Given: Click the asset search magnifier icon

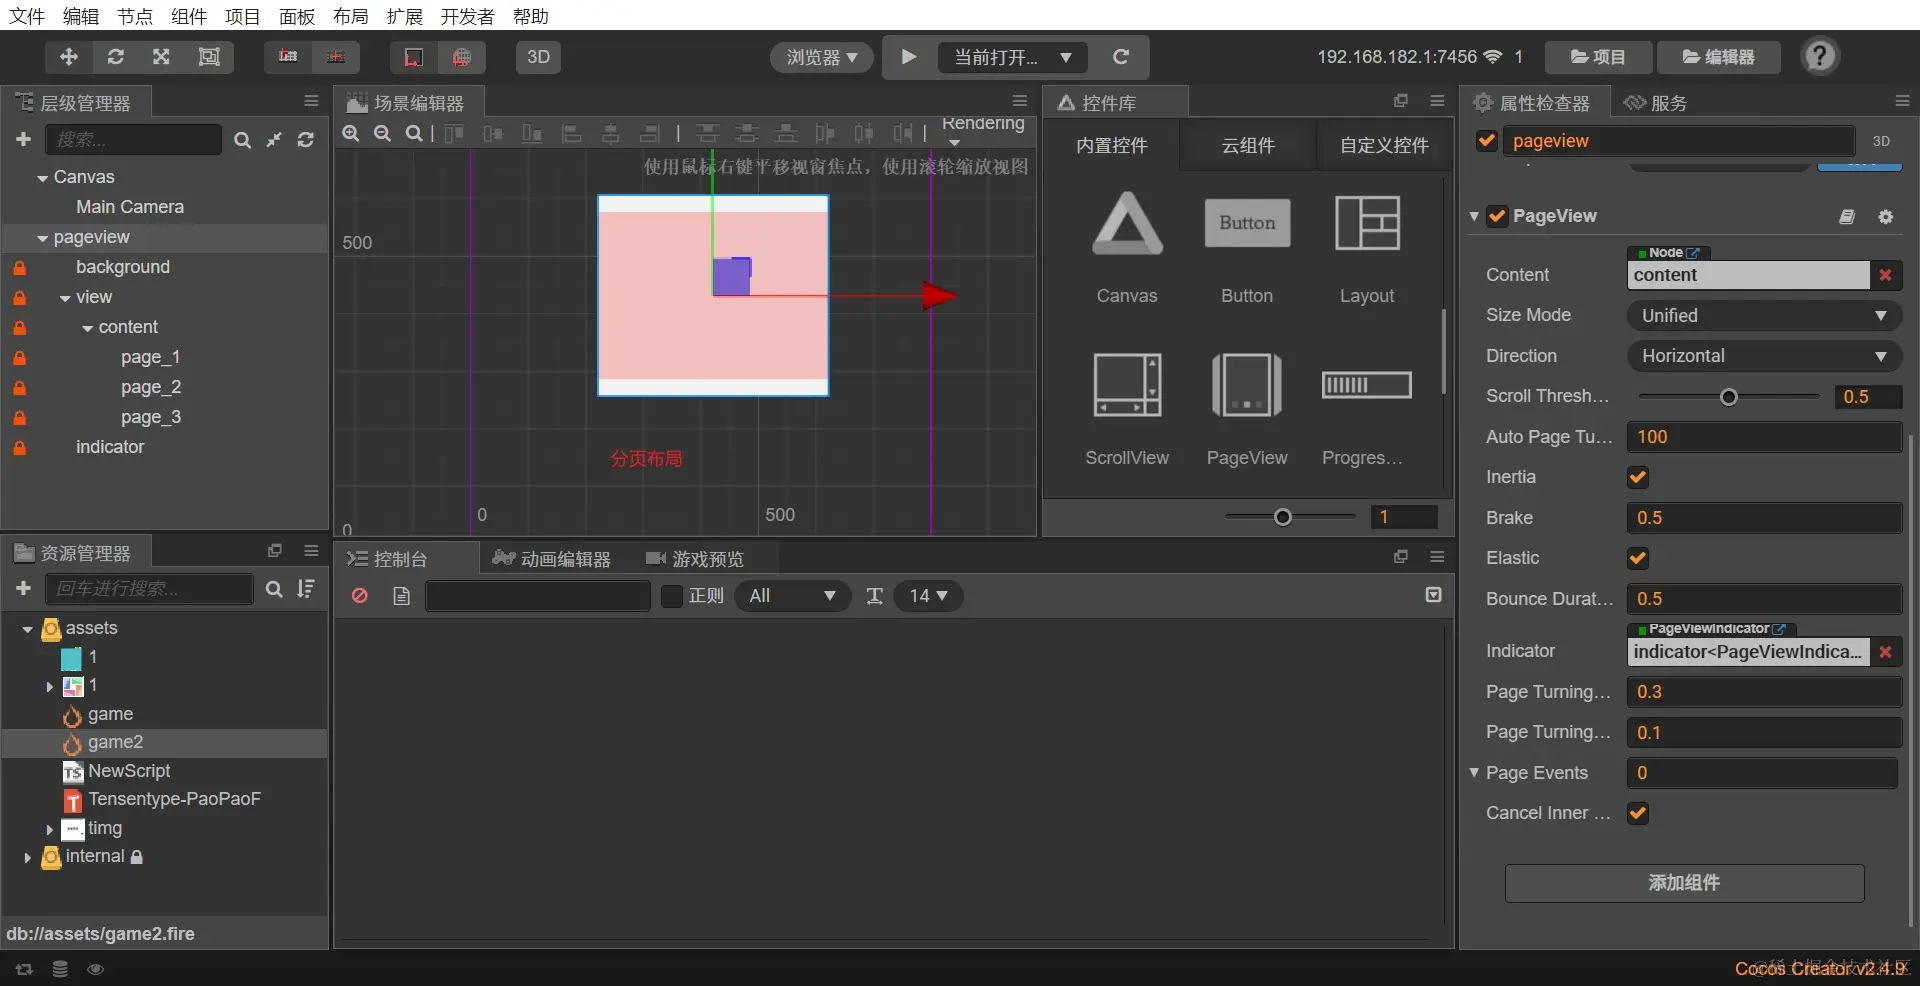Looking at the screenshot, I should point(274,589).
